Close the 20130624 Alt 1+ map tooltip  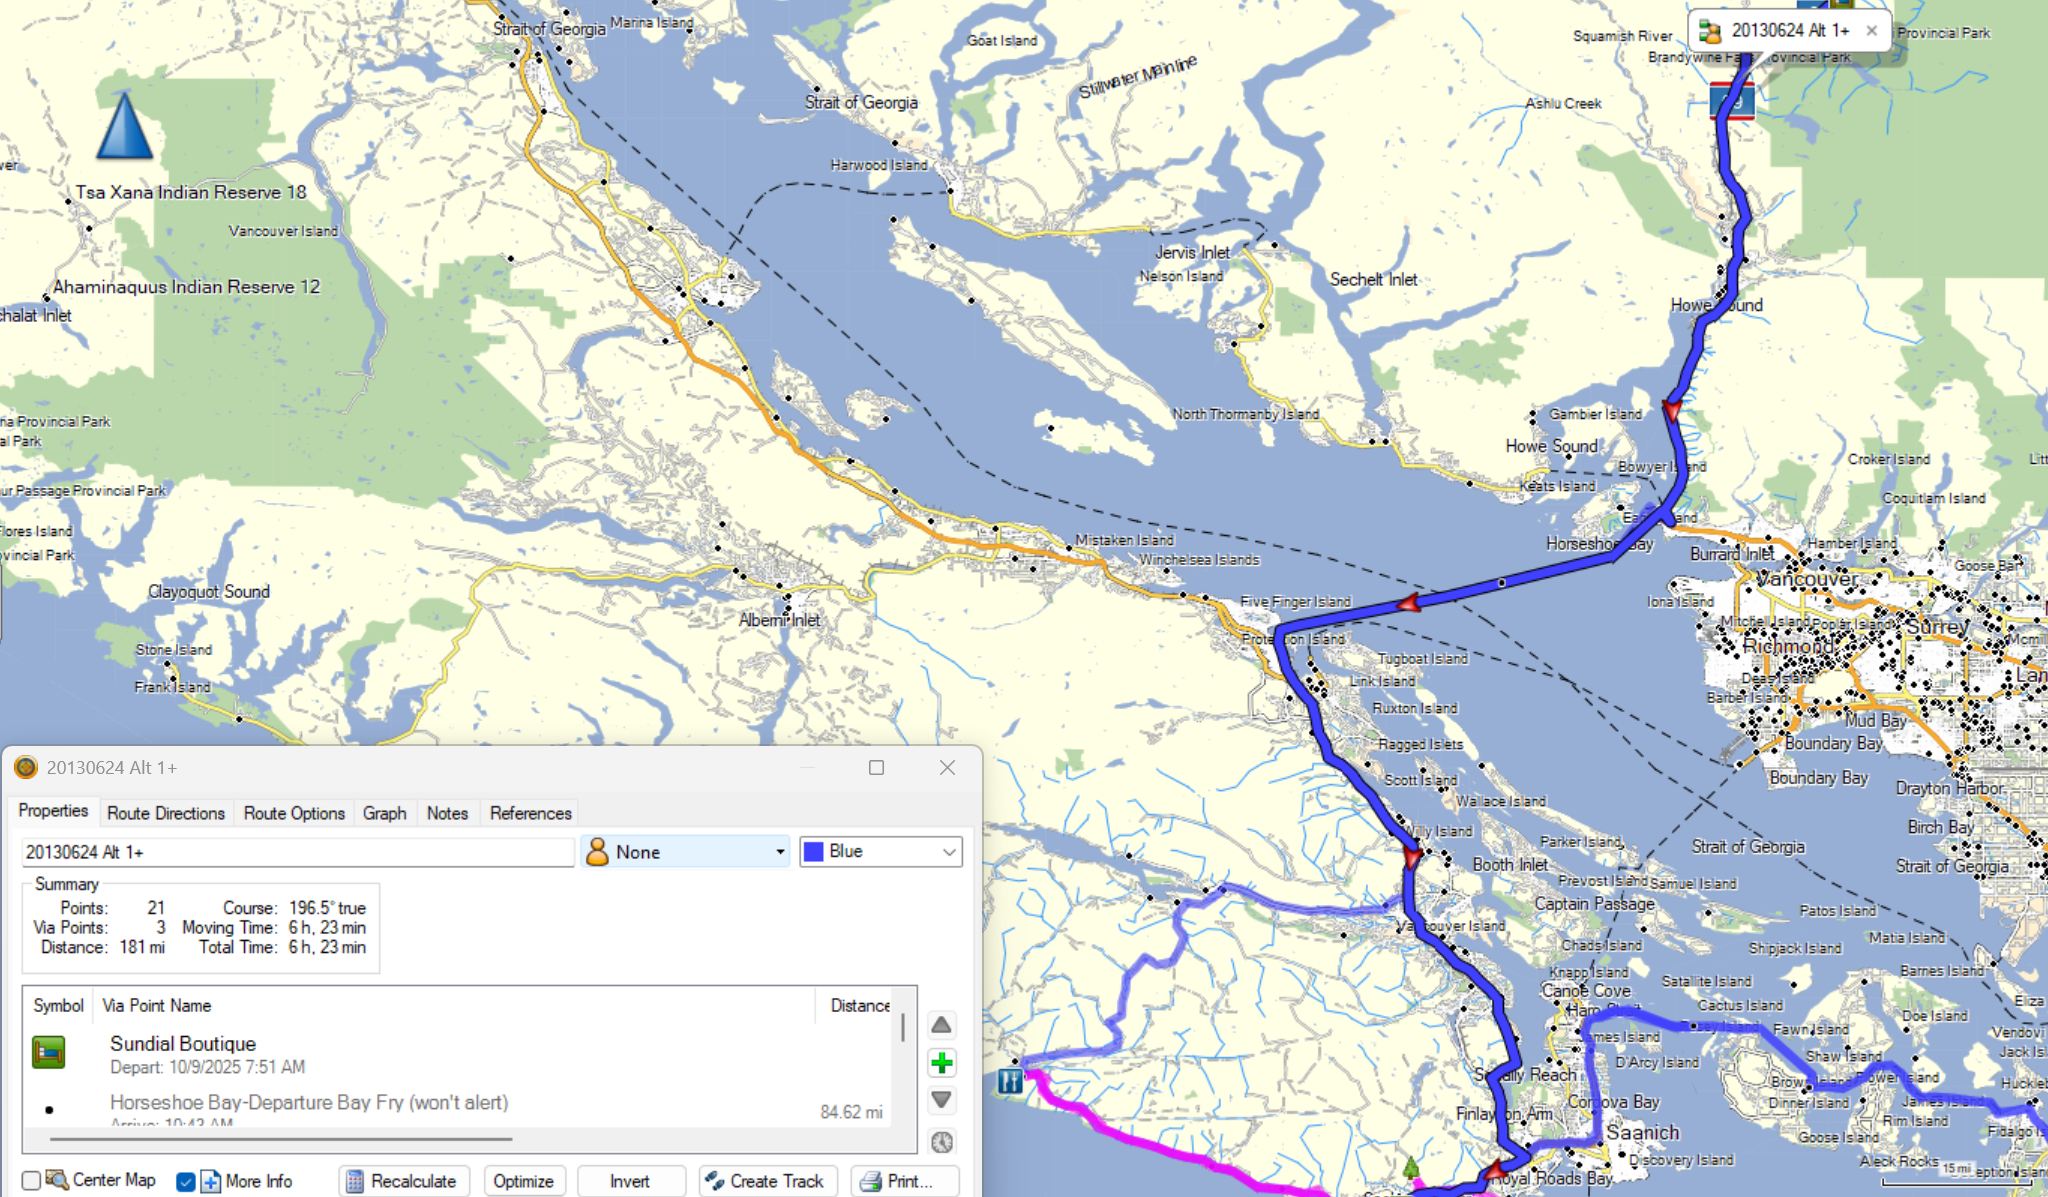pyautogui.click(x=1871, y=31)
